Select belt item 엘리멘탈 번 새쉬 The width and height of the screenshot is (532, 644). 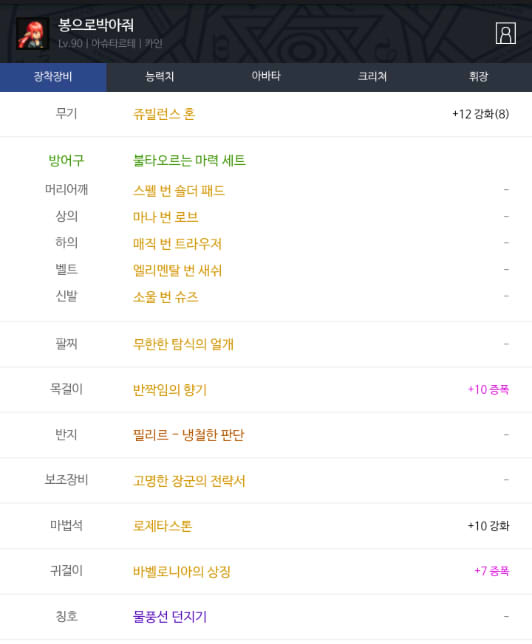(x=177, y=270)
